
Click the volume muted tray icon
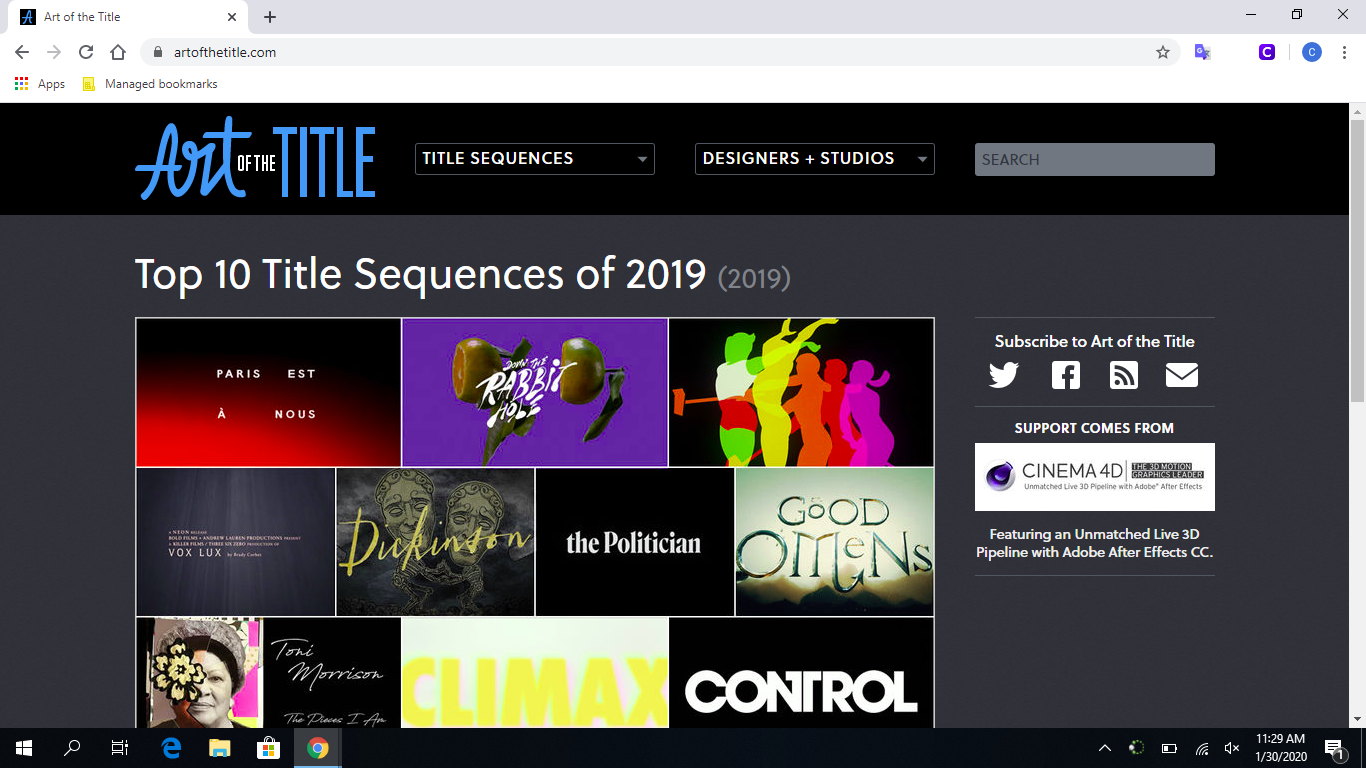click(1232, 748)
